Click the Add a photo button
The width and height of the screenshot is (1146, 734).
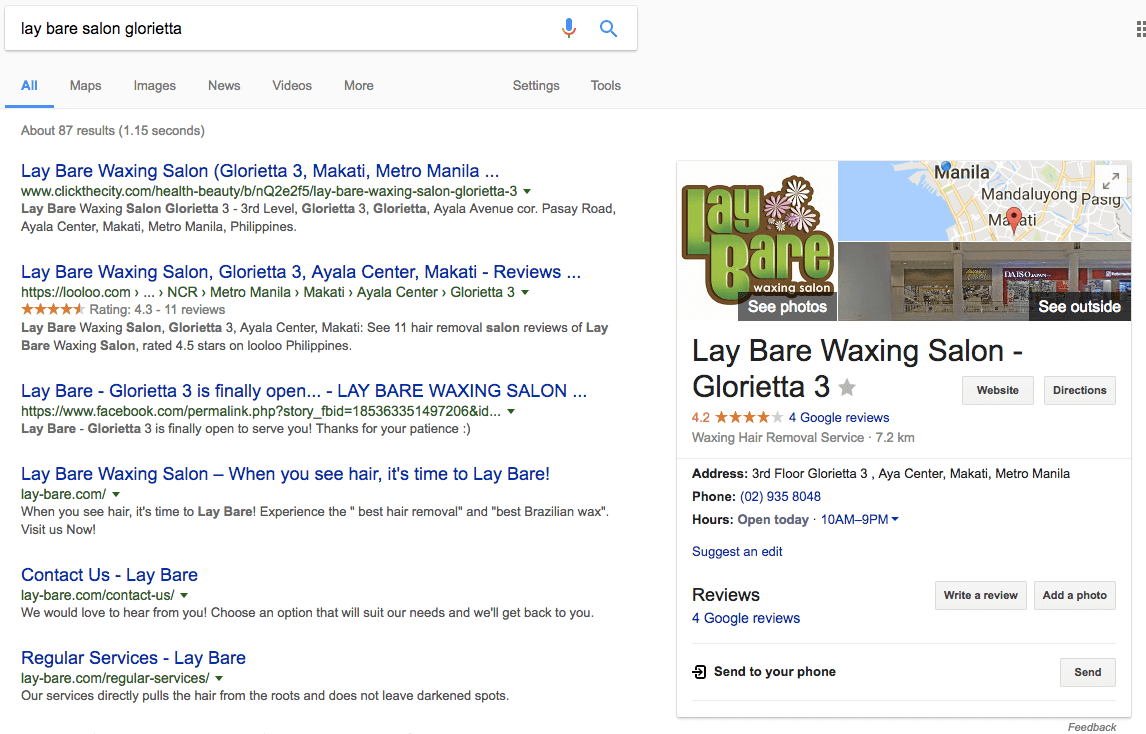click(x=1074, y=595)
